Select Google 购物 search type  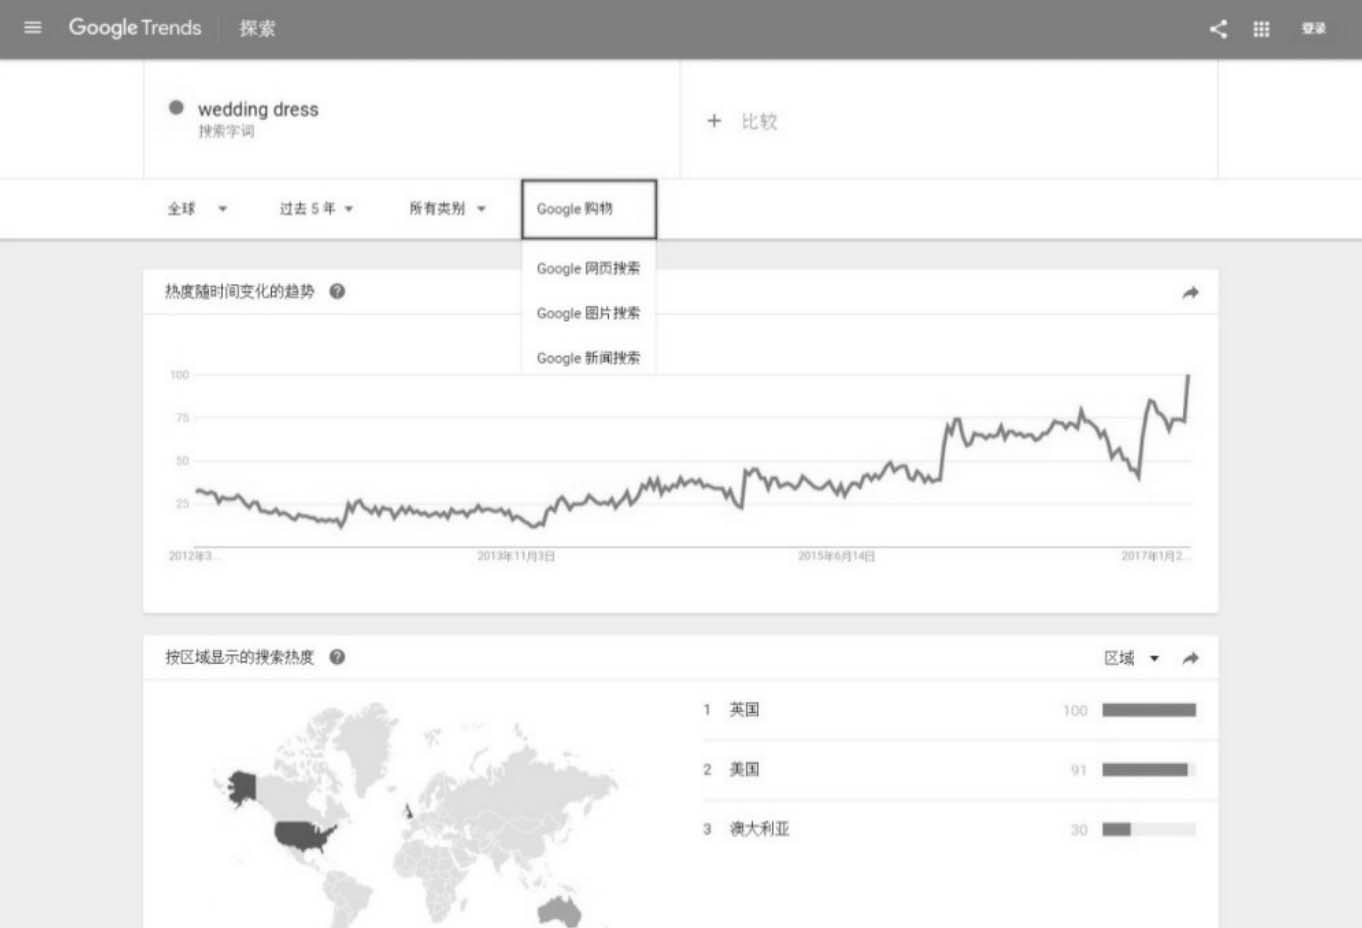coord(589,209)
